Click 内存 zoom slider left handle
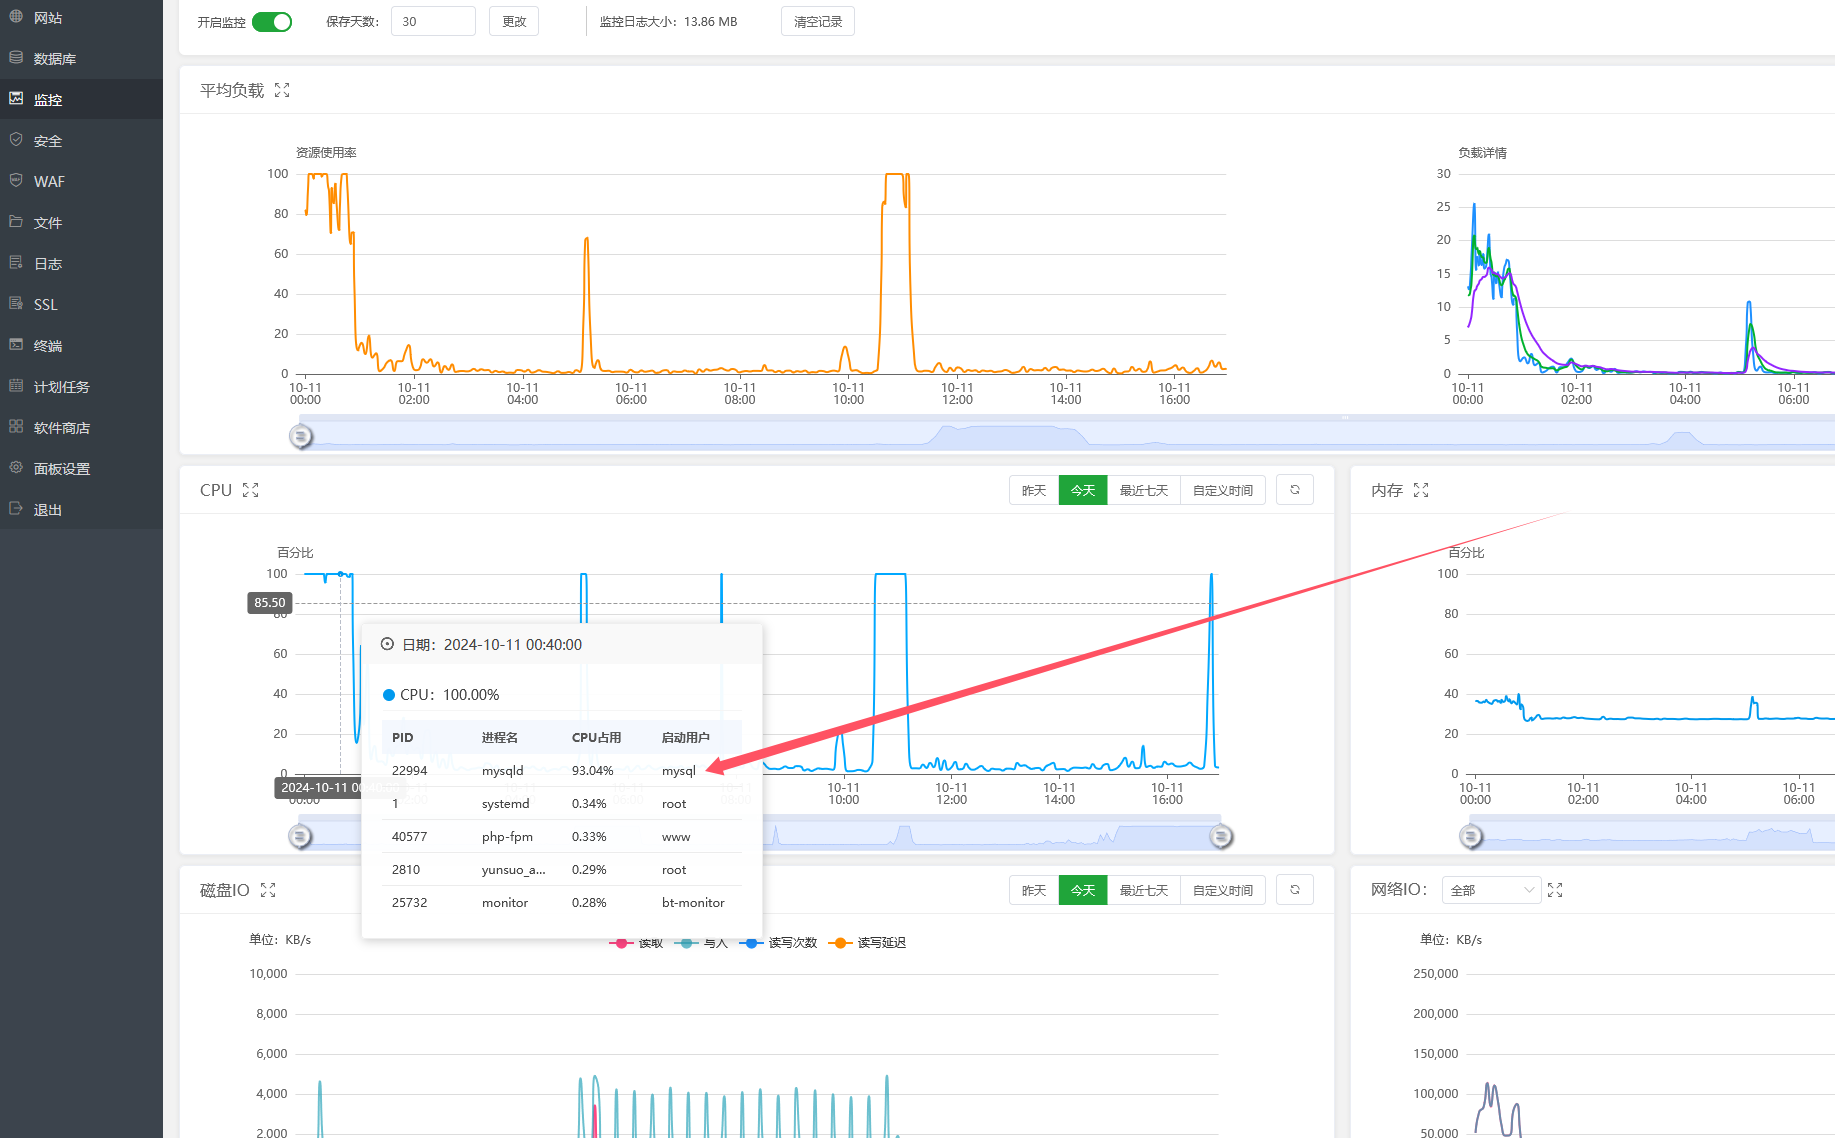1835x1138 pixels. click(x=1471, y=836)
